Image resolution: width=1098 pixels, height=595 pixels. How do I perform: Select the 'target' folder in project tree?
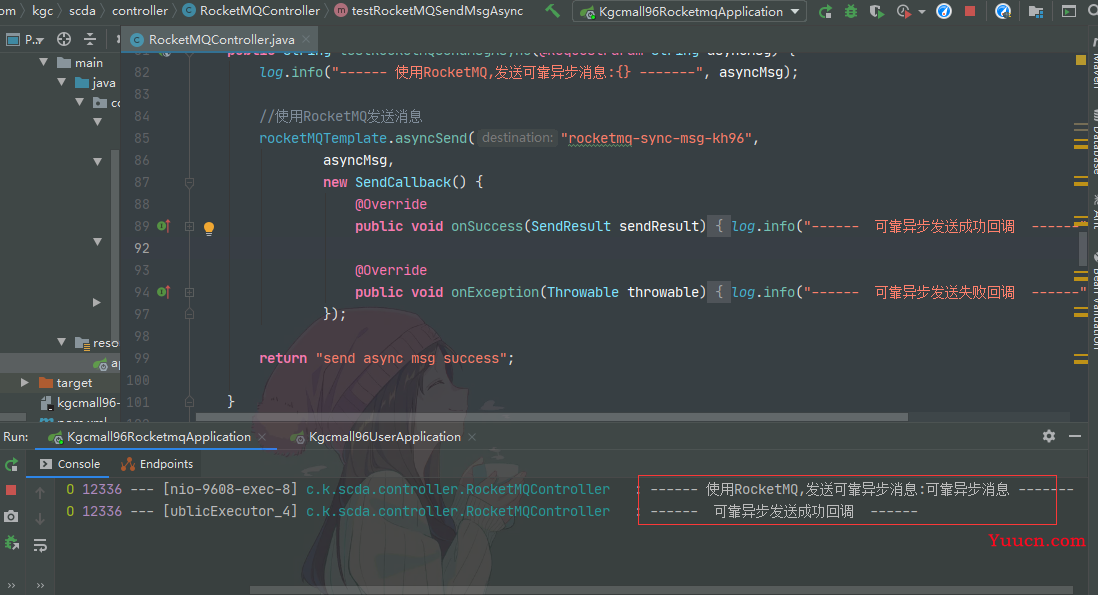pos(66,383)
